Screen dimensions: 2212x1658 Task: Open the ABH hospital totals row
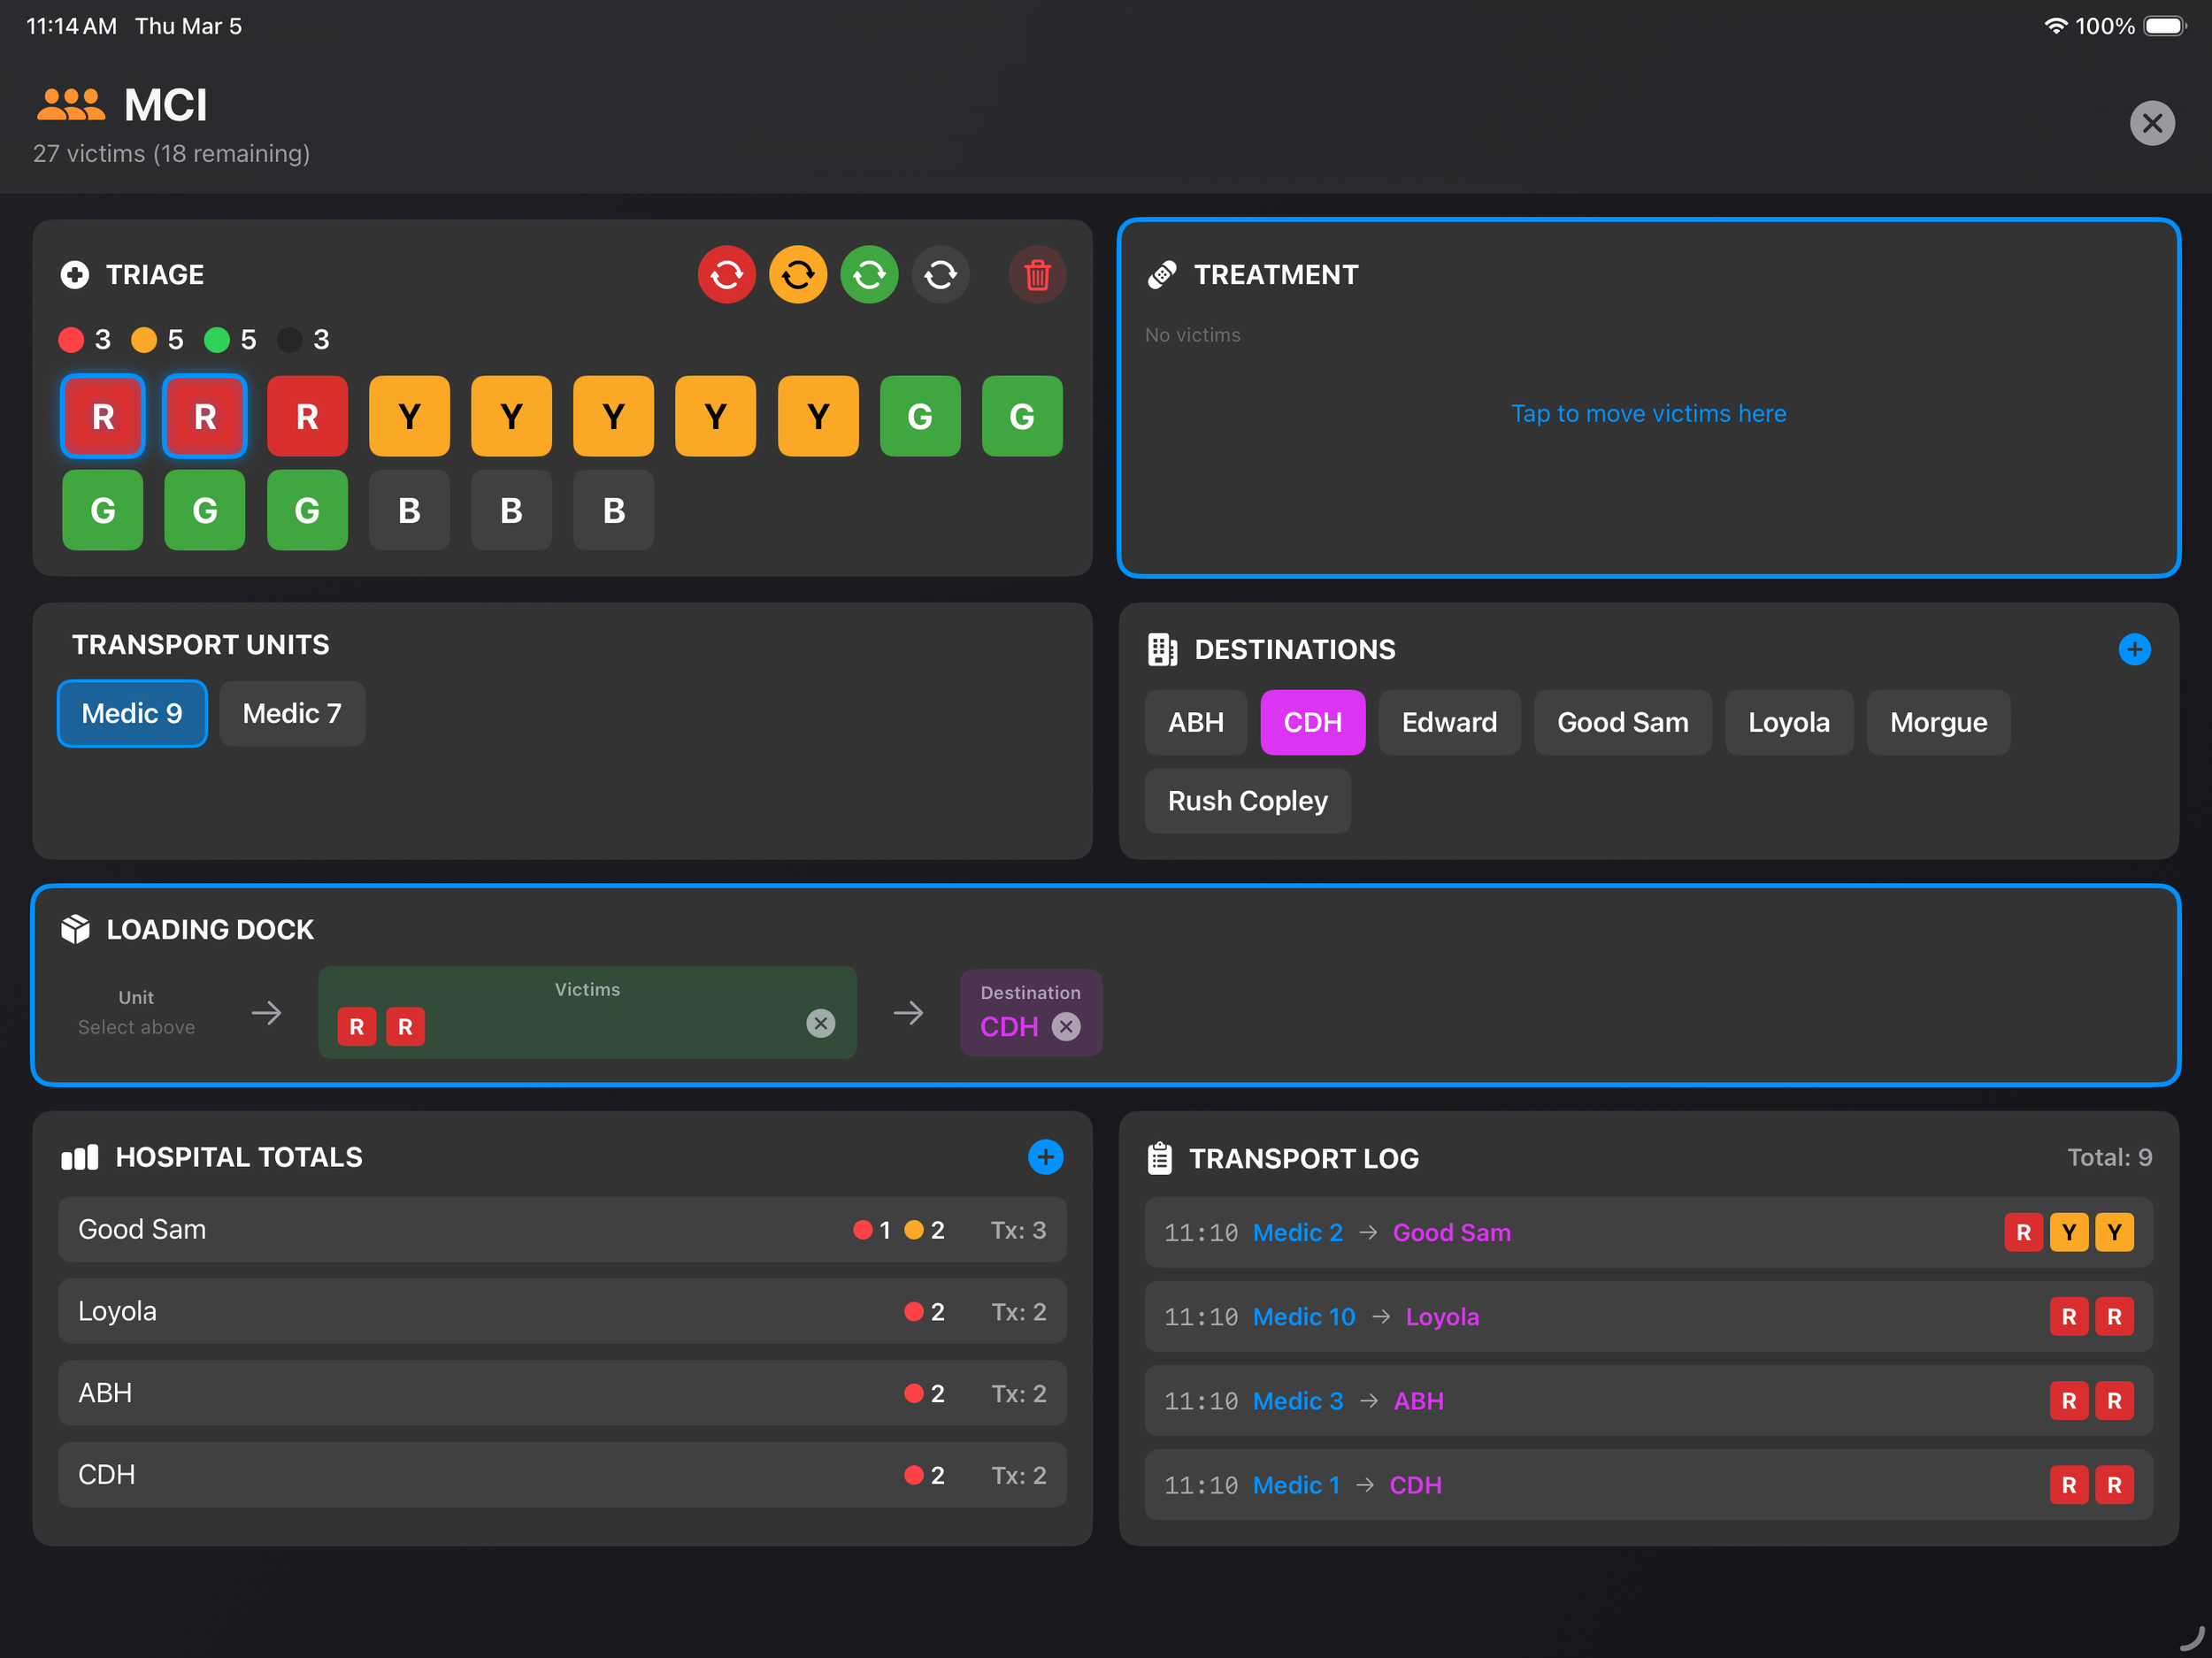coord(562,1393)
